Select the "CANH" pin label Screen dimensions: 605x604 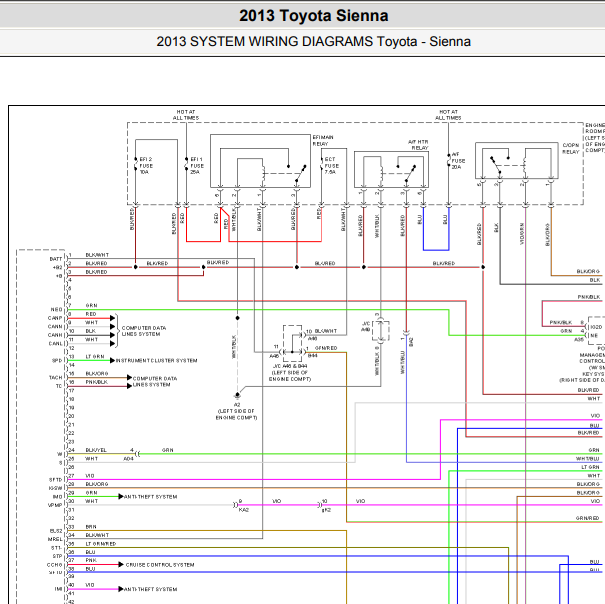tap(55, 335)
